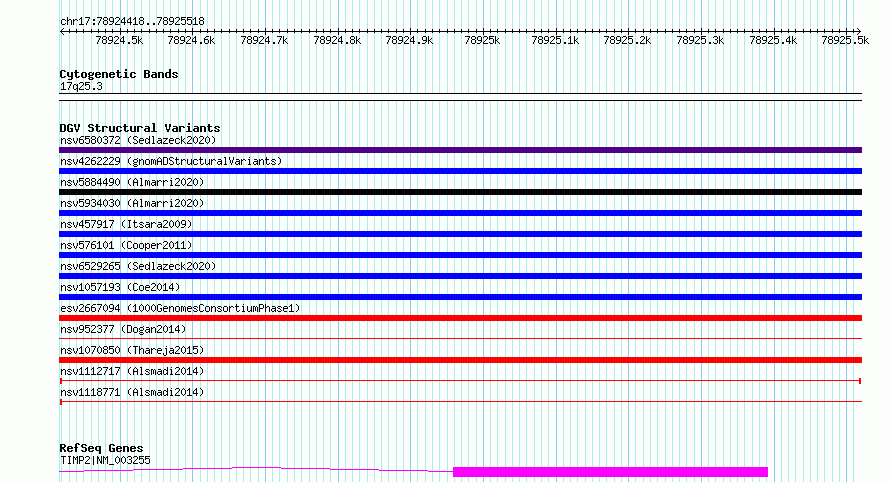Click the red nsv1070850 variant bar
890x482 pixels.
coord(460,360)
